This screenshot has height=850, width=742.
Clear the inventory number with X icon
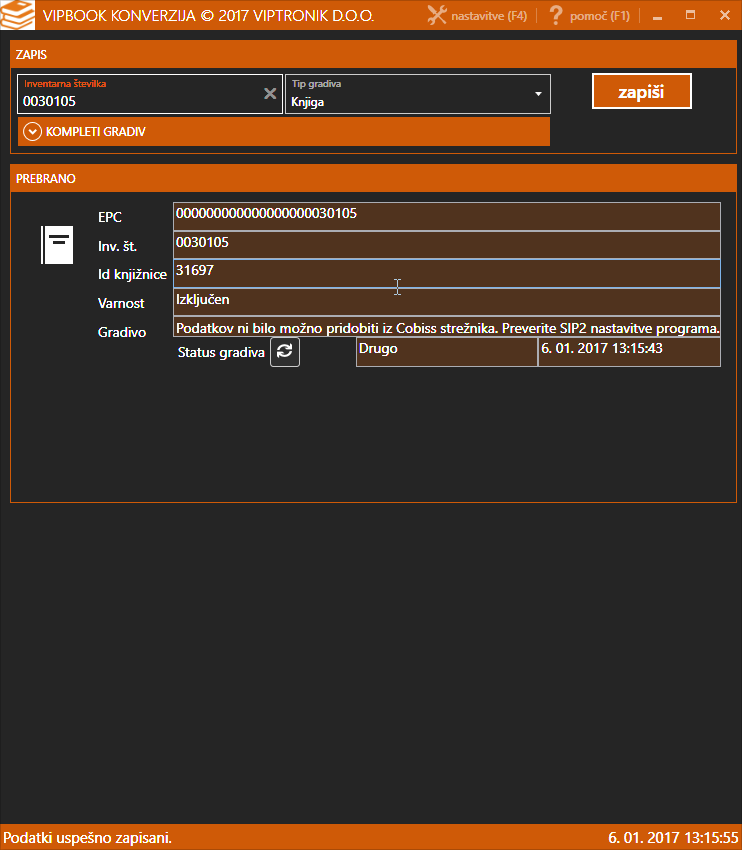(x=270, y=94)
